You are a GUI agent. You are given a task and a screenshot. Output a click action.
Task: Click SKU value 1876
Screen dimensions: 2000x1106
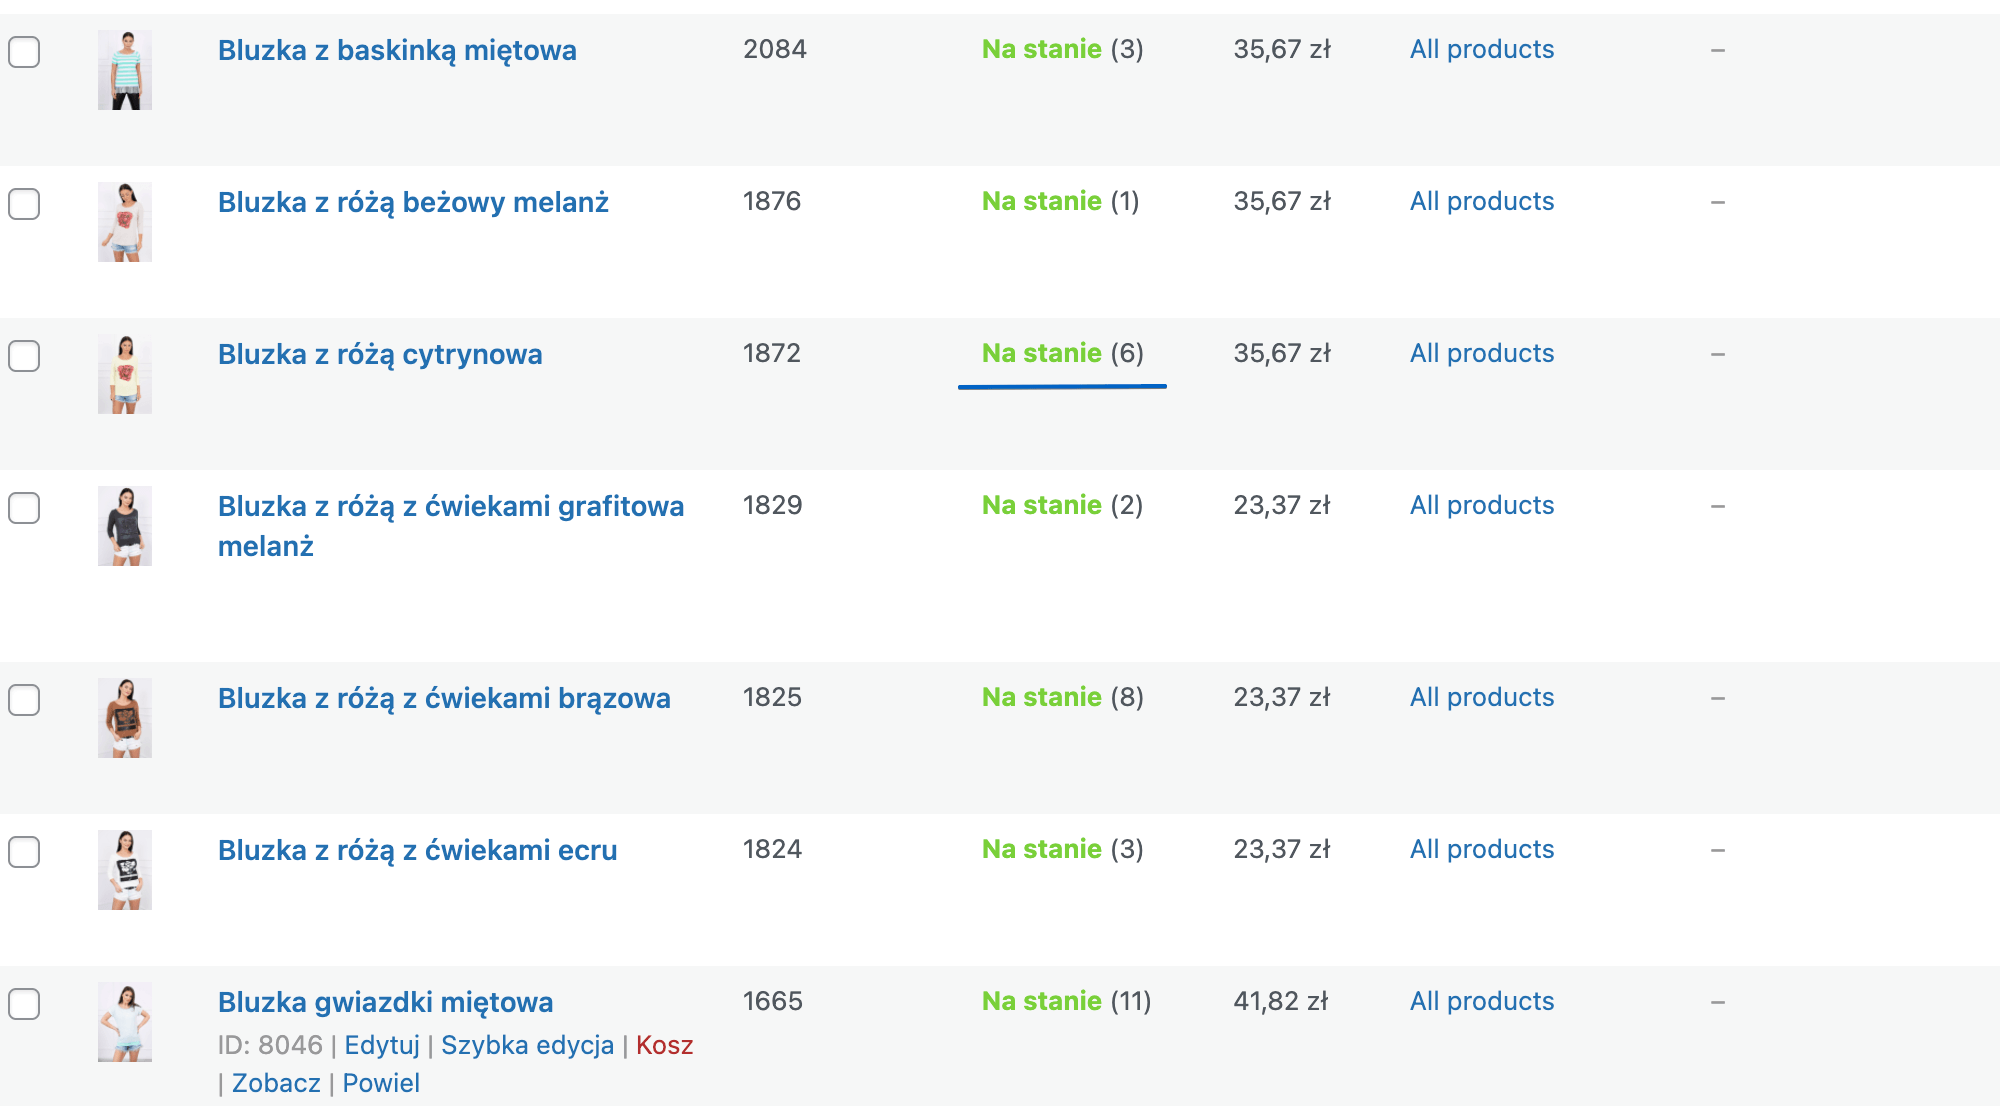(772, 201)
